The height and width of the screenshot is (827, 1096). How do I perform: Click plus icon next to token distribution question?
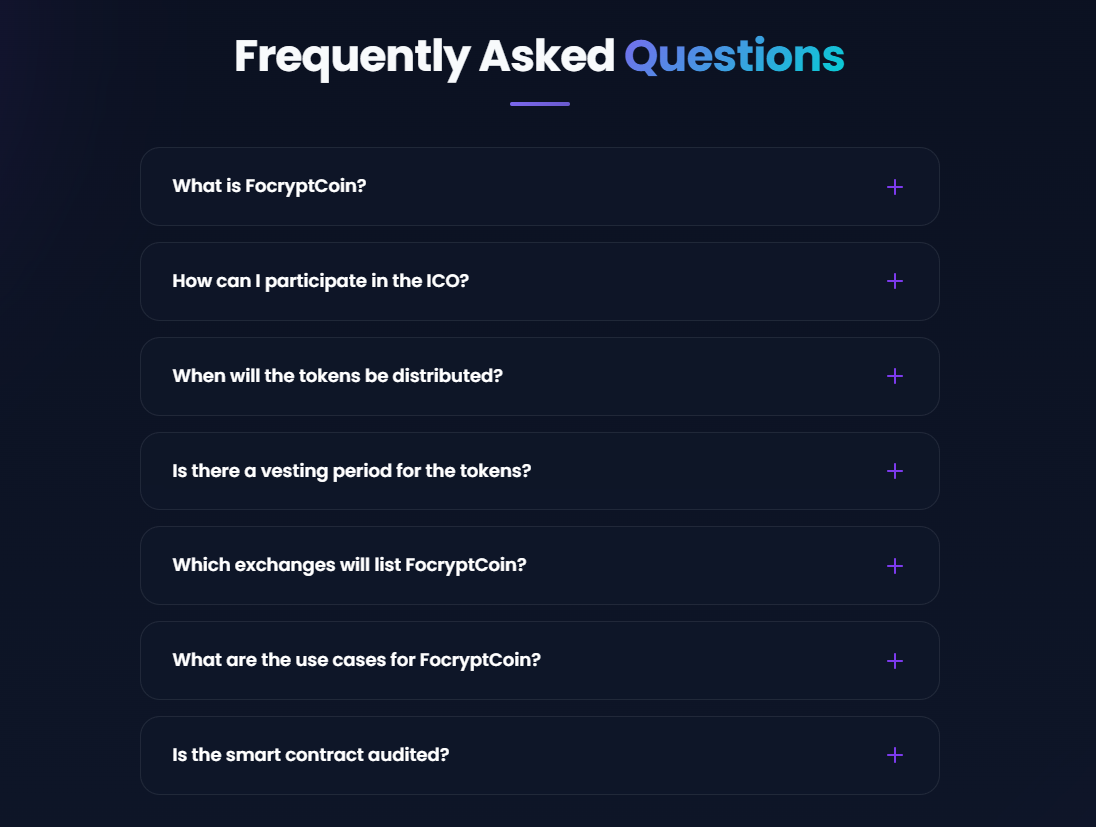[894, 376]
